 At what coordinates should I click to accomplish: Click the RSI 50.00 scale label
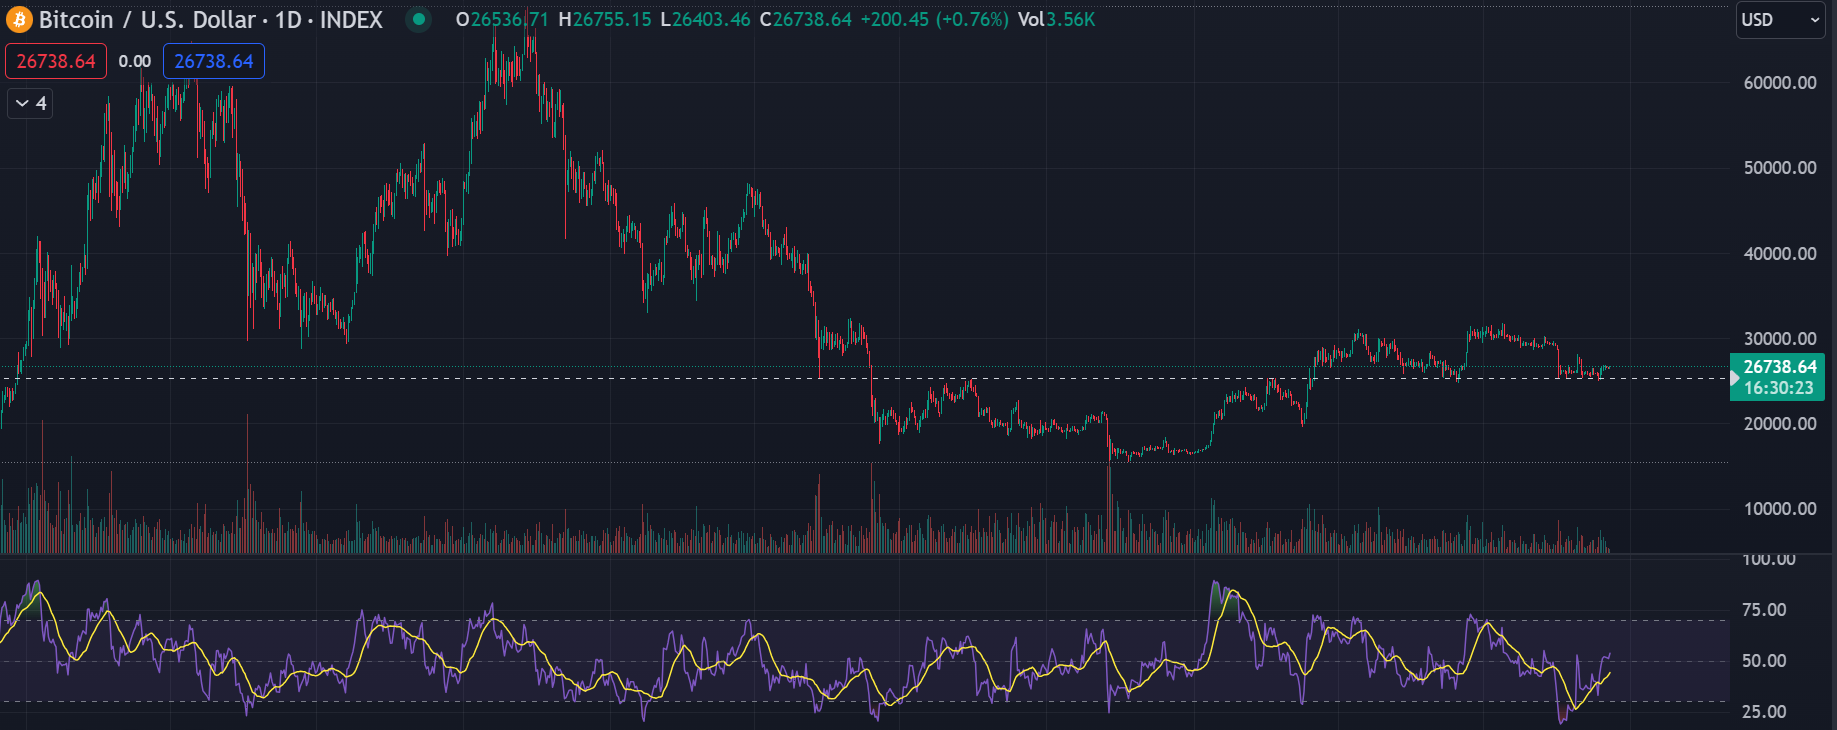tap(1764, 661)
